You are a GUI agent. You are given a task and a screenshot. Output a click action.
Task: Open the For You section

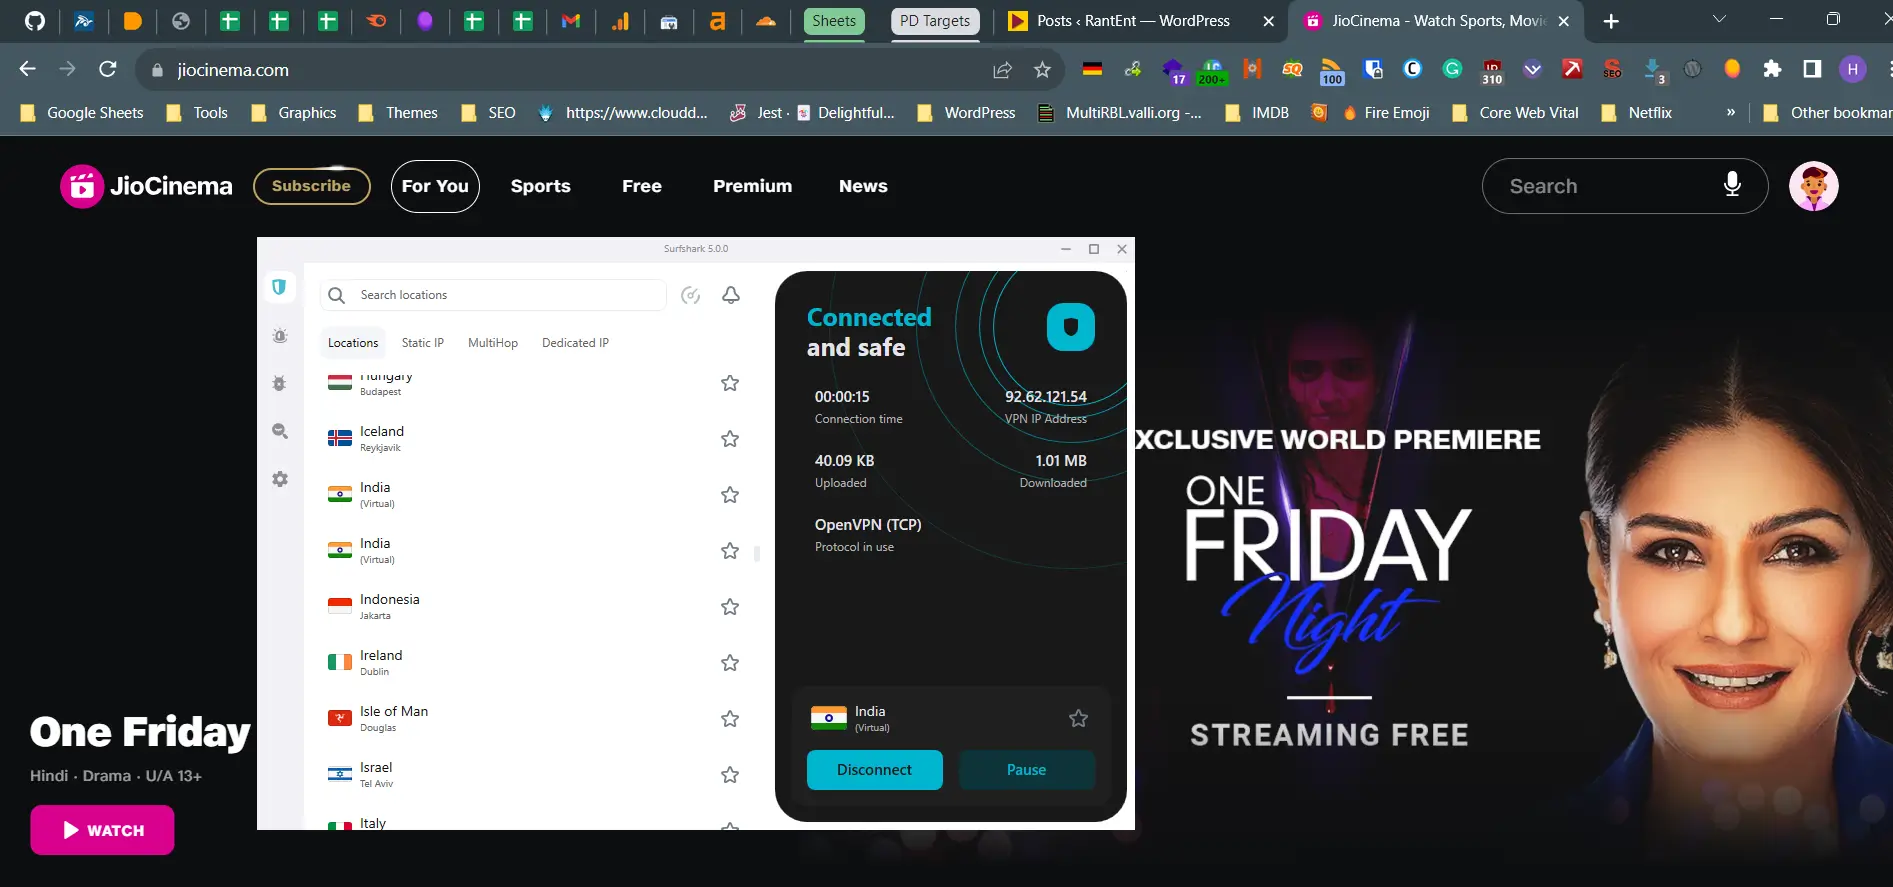pyautogui.click(x=435, y=186)
